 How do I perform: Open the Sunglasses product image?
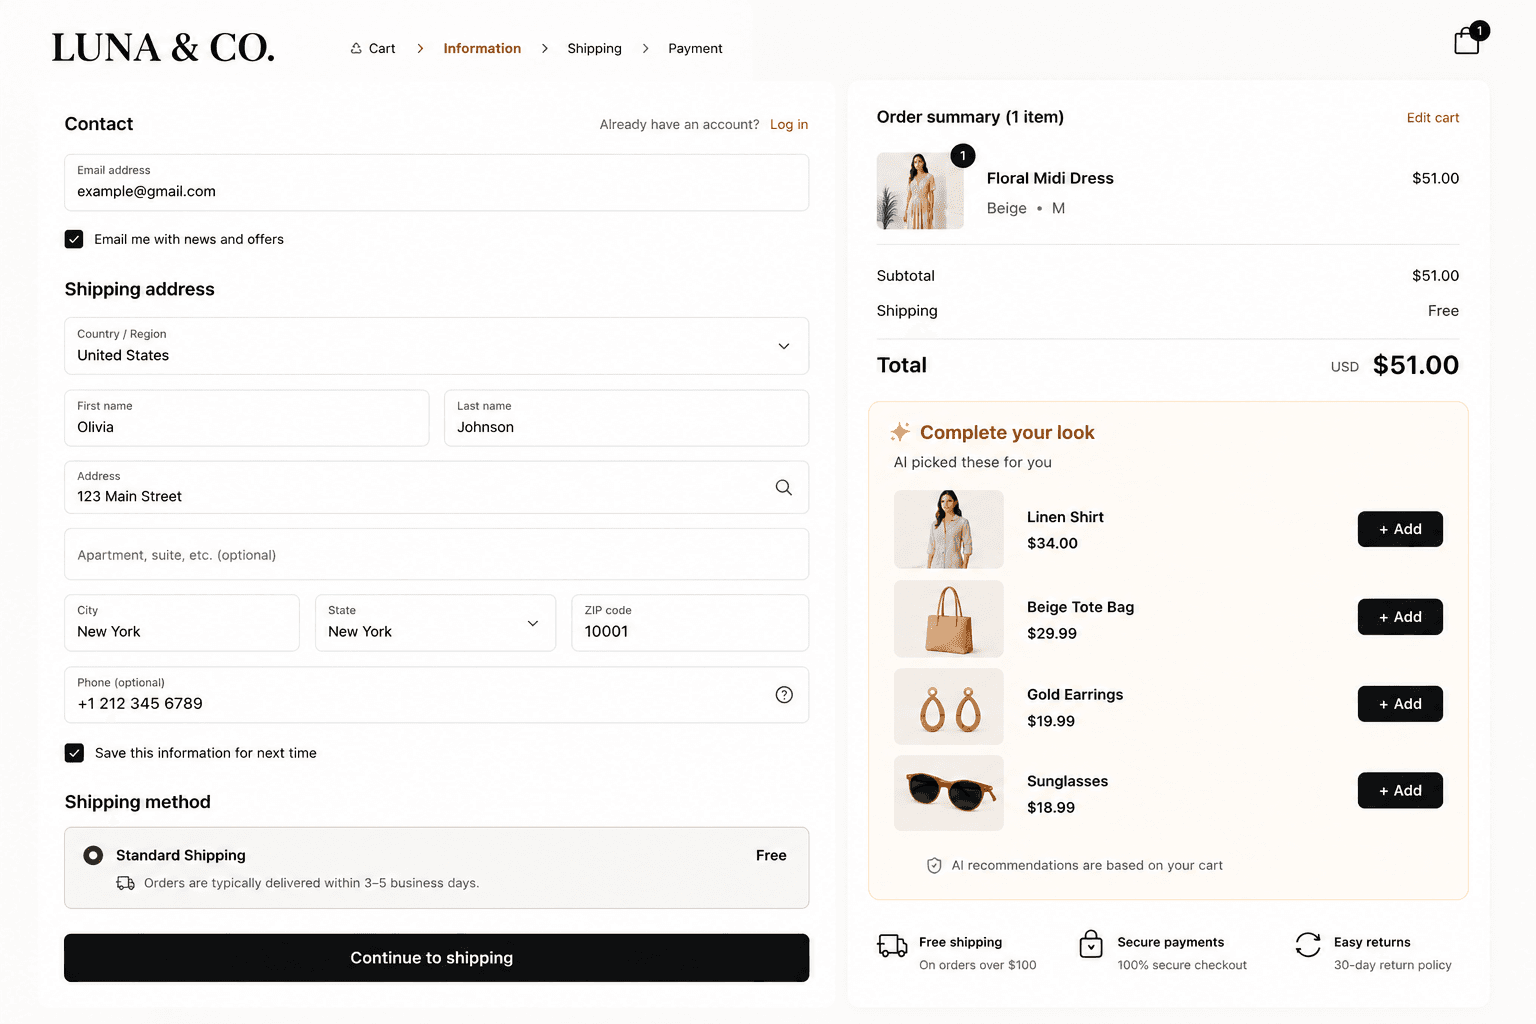point(949,793)
